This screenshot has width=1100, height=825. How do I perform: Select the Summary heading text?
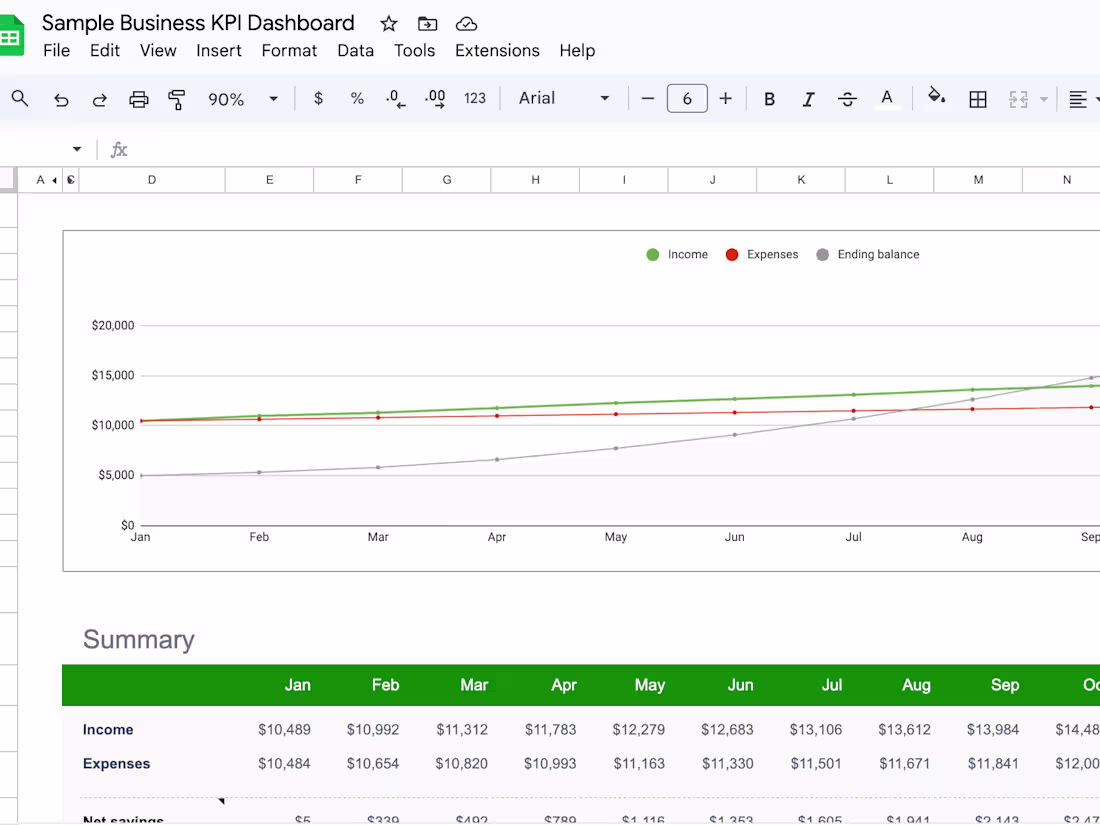click(139, 640)
